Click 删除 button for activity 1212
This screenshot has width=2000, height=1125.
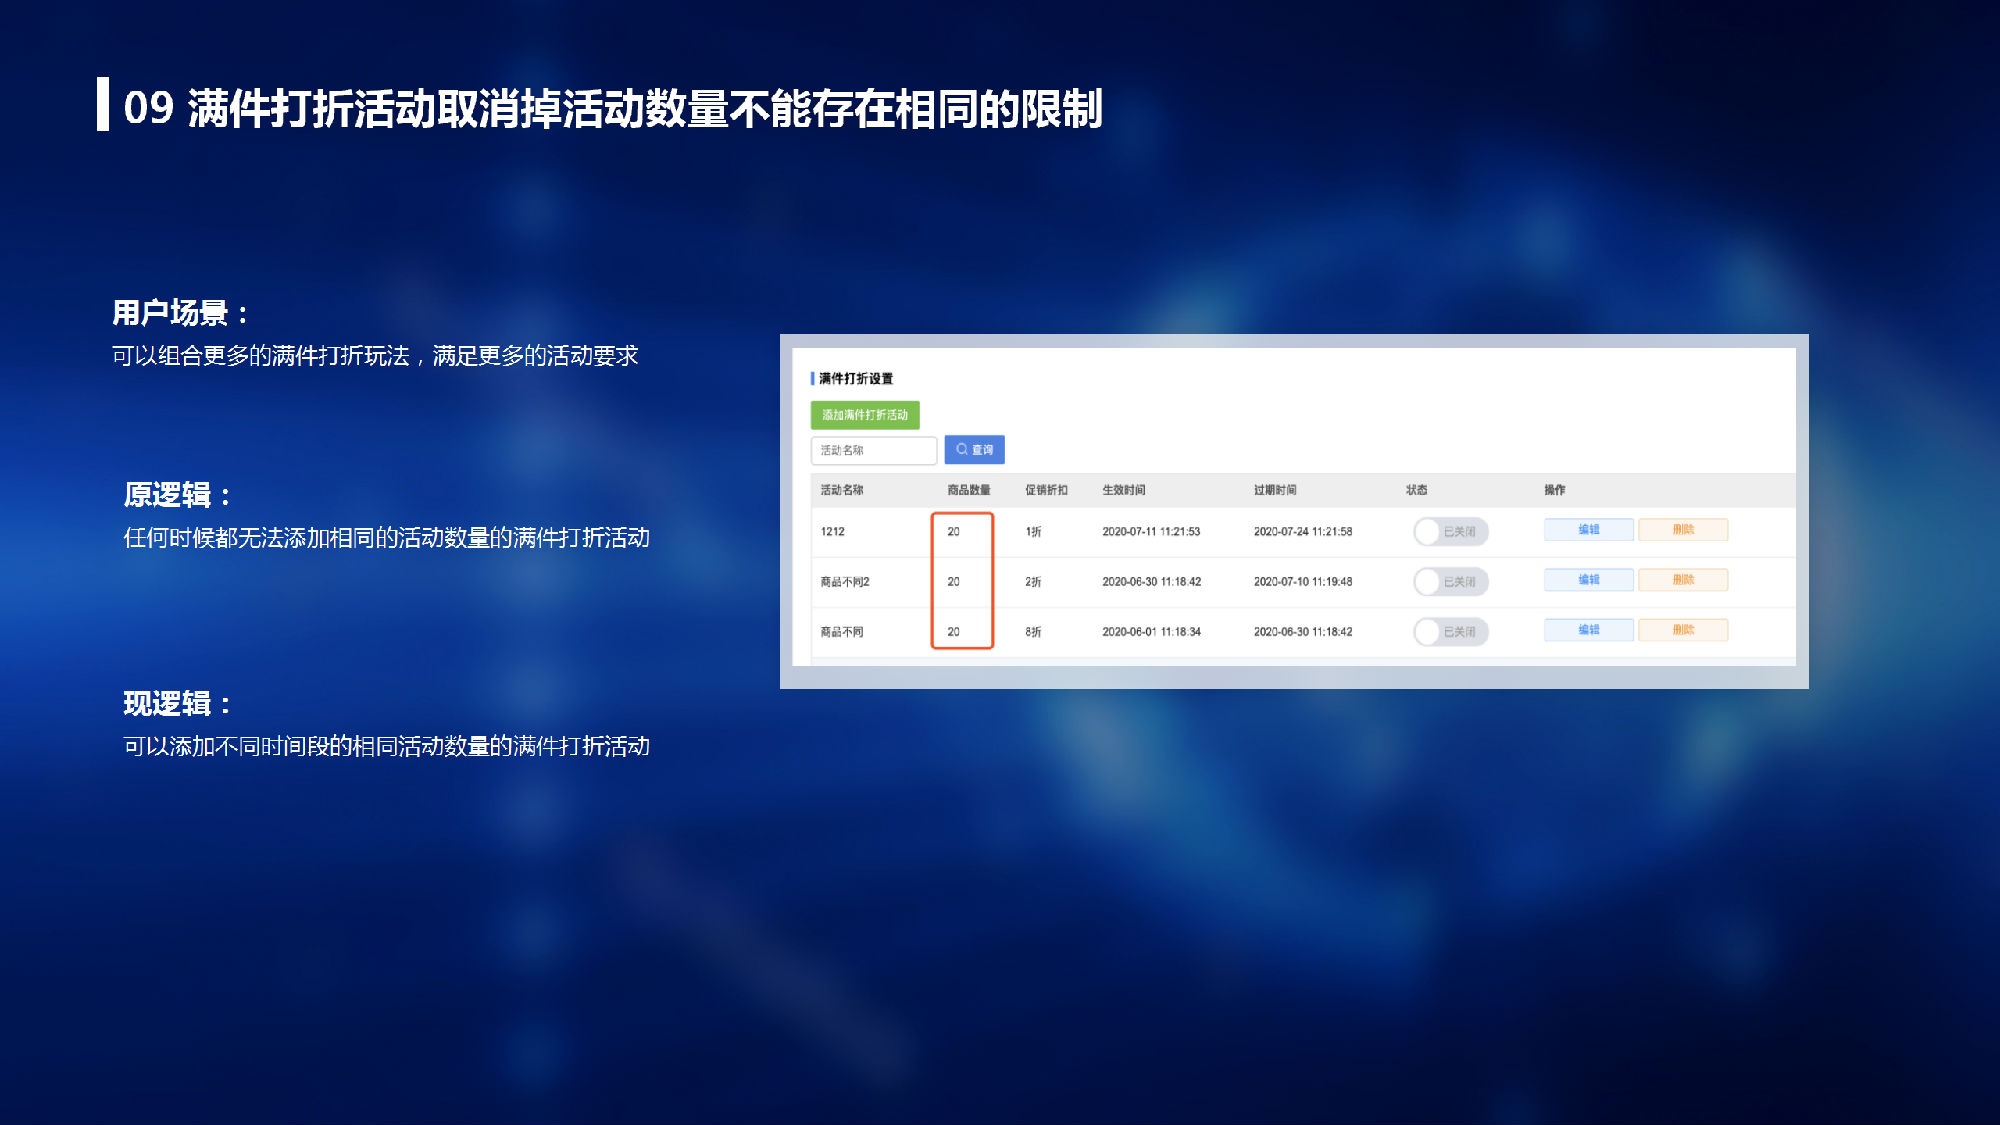point(1683,530)
